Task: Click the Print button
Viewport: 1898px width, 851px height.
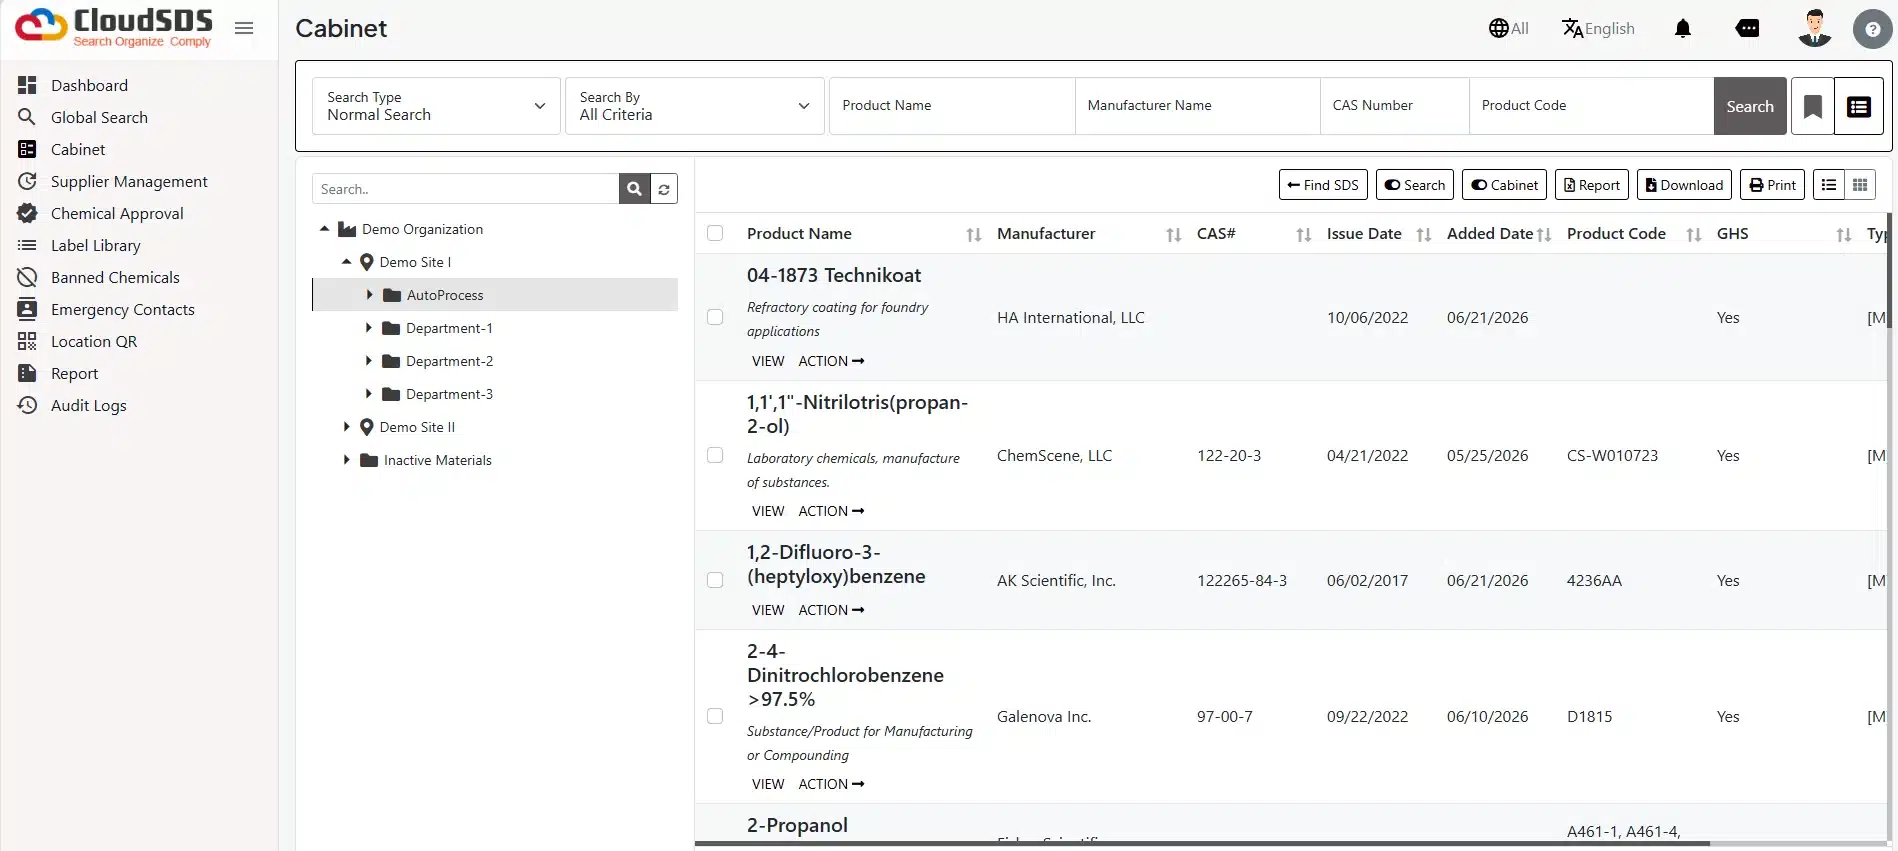Action: [x=1772, y=185]
